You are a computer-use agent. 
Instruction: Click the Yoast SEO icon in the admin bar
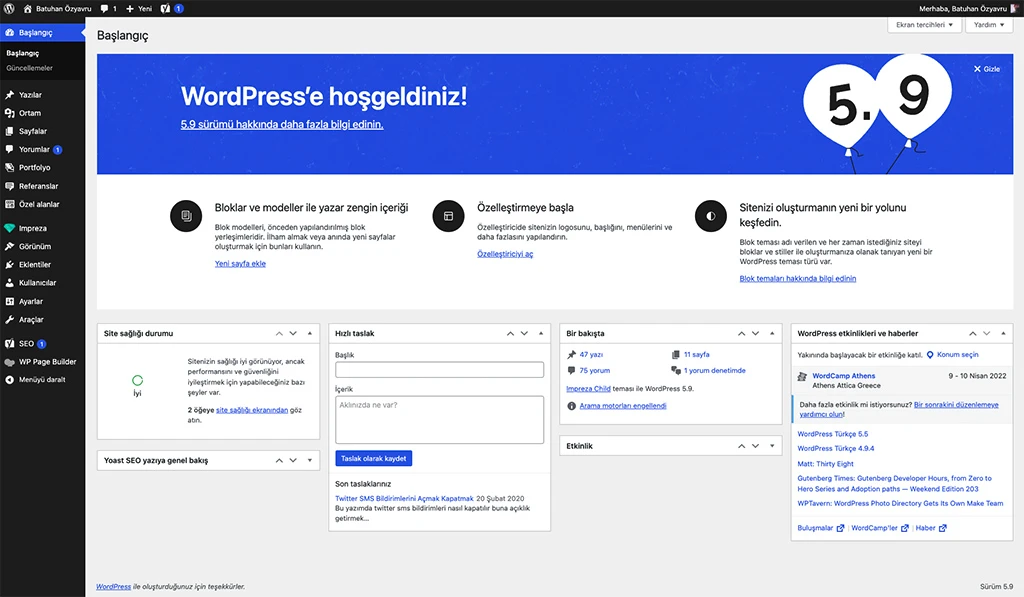pos(165,8)
